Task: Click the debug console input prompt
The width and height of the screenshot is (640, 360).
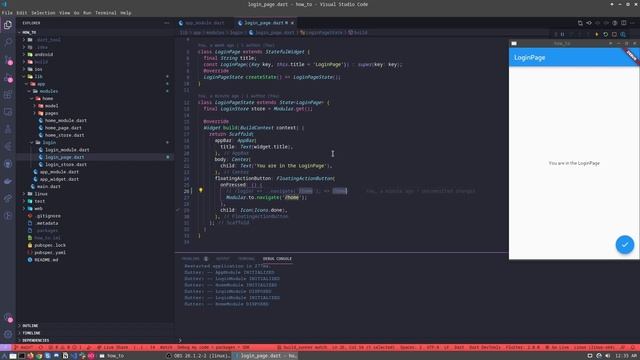Action: (343, 340)
